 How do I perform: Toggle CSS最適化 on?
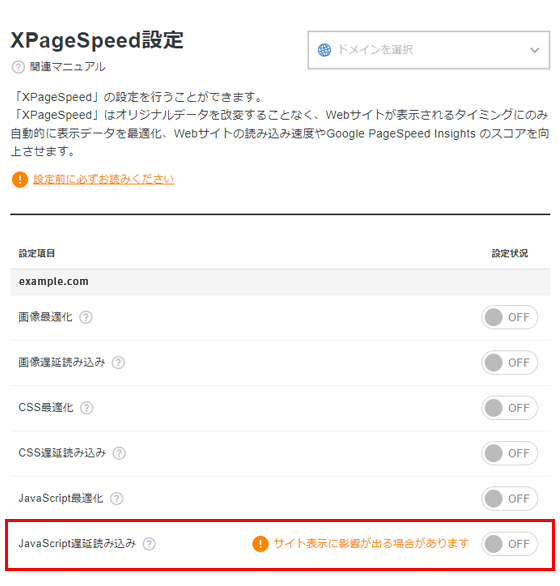tap(510, 408)
